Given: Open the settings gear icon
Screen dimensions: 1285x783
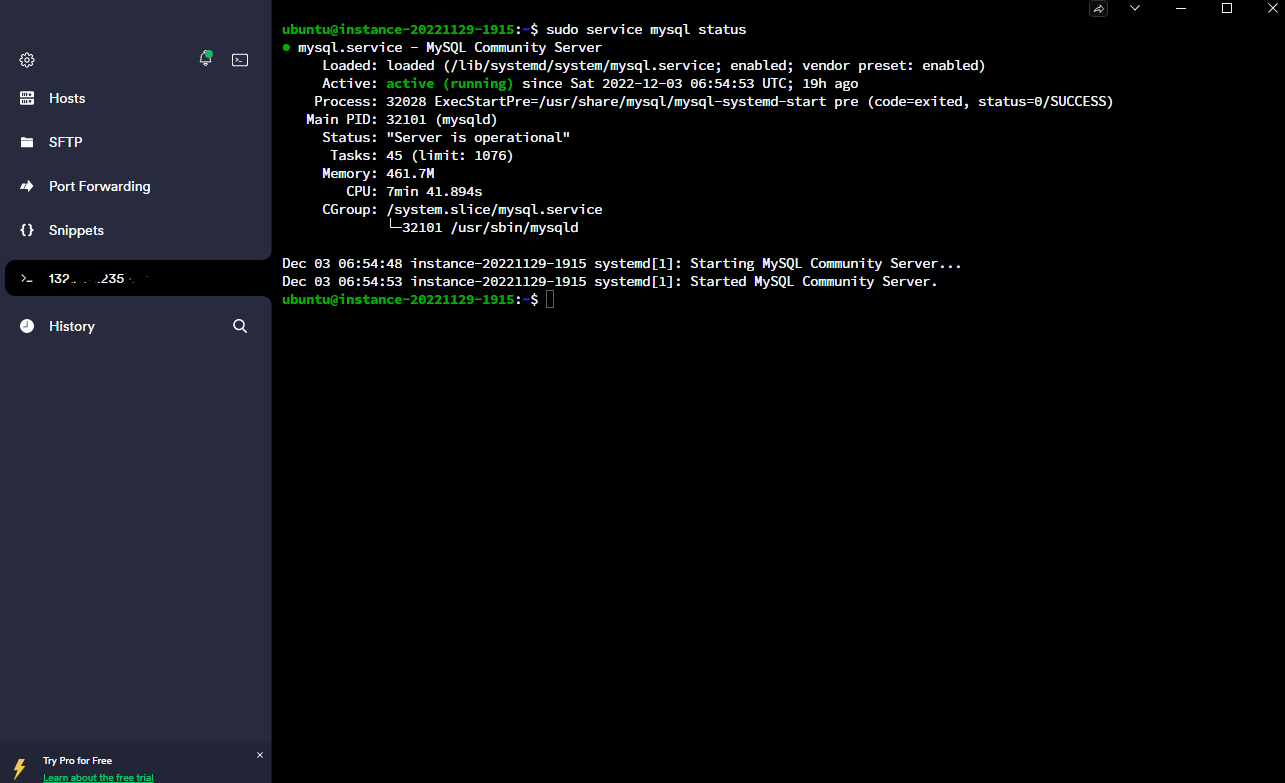Looking at the screenshot, I should pyautogui.click(x=27, y=60).
